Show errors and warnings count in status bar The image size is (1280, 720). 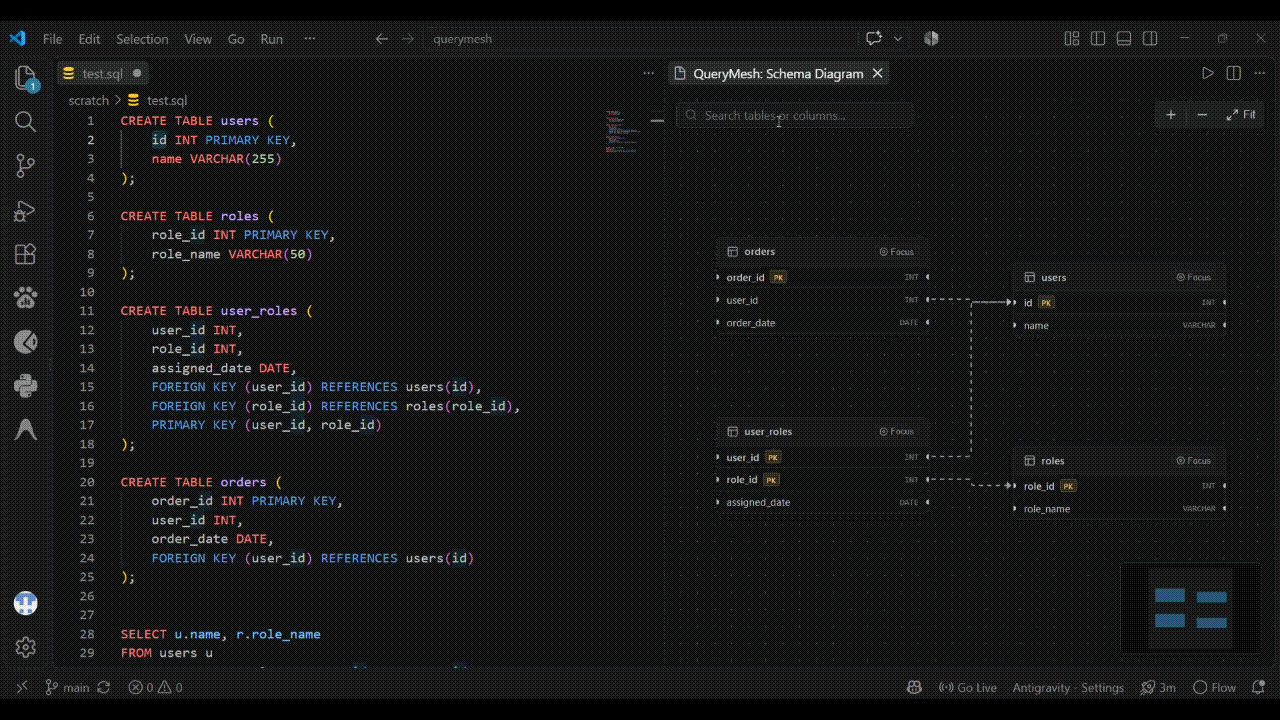155,688
